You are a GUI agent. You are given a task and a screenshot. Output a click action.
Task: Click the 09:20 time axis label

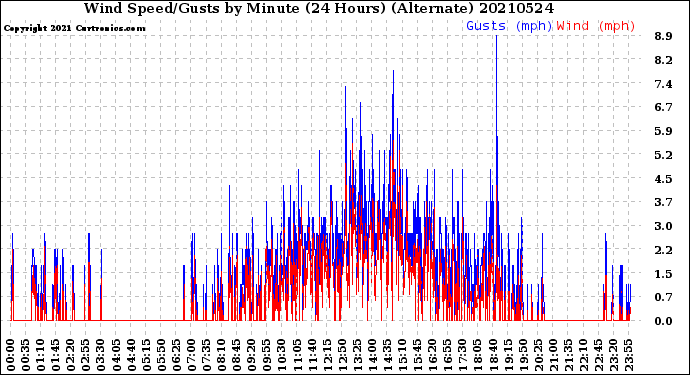click(x=252, y=355)
